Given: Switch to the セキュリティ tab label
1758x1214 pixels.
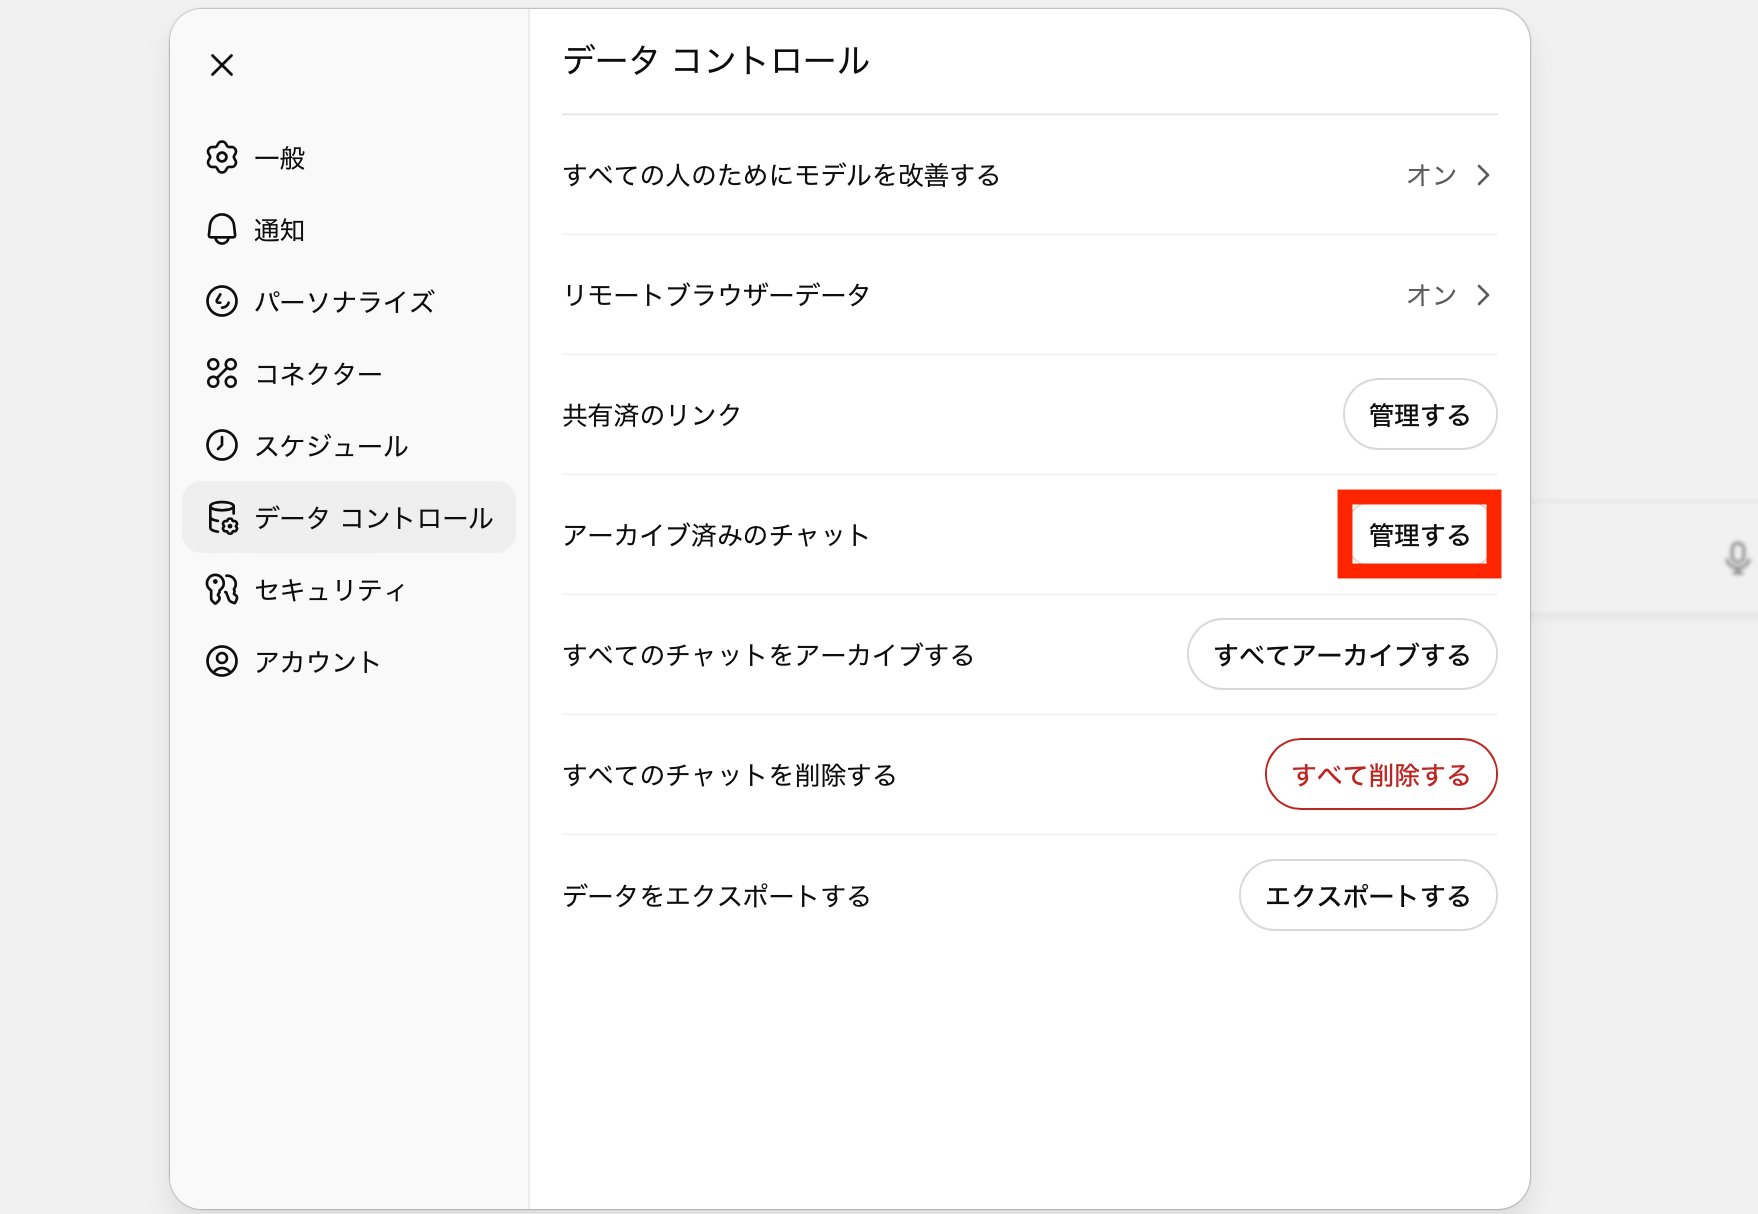Looking at the screenshot, I should [330, 591].
